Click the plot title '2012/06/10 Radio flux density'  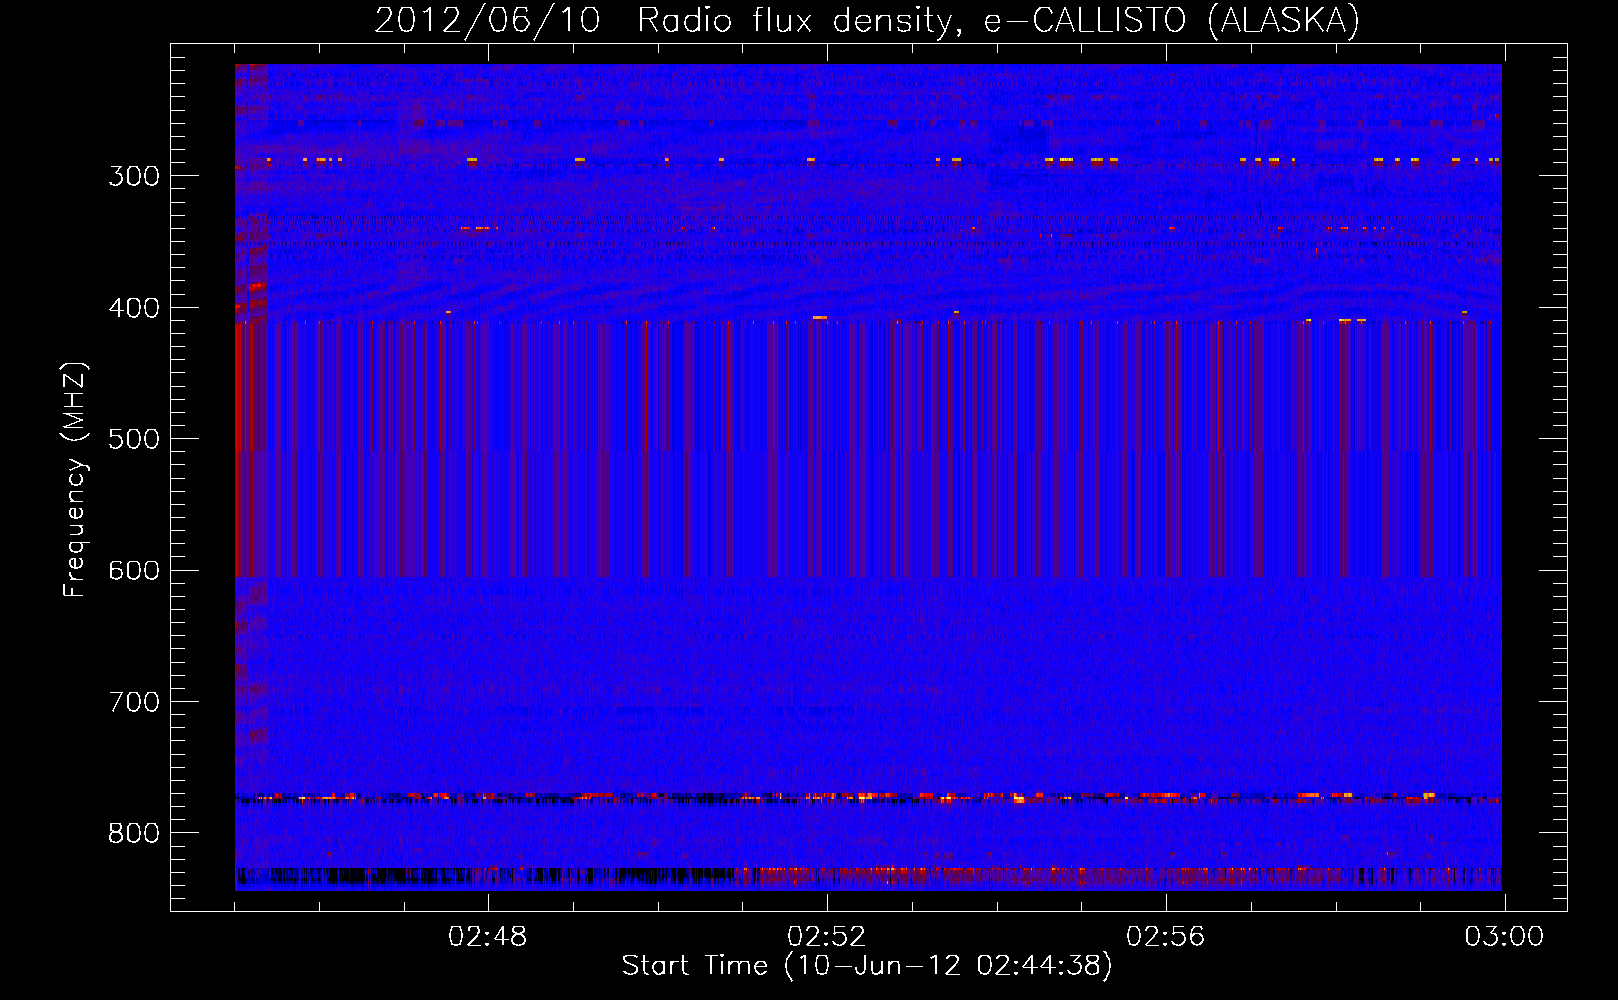tap(868, 20)
